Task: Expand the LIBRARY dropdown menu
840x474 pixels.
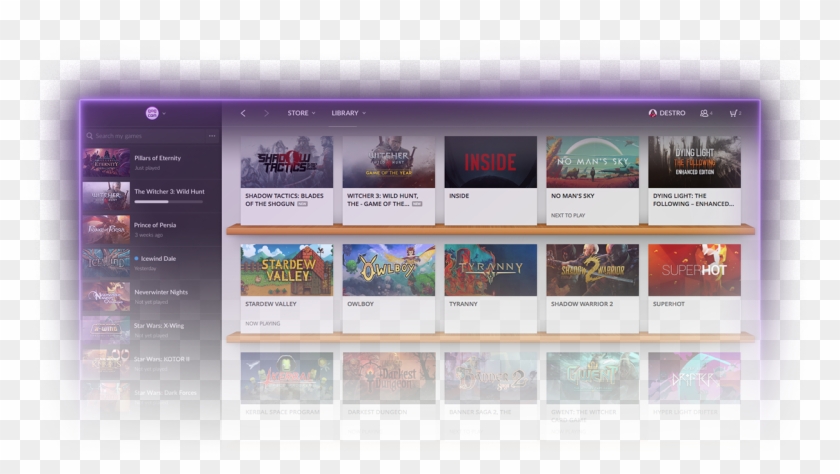Action: coord(348,113)
